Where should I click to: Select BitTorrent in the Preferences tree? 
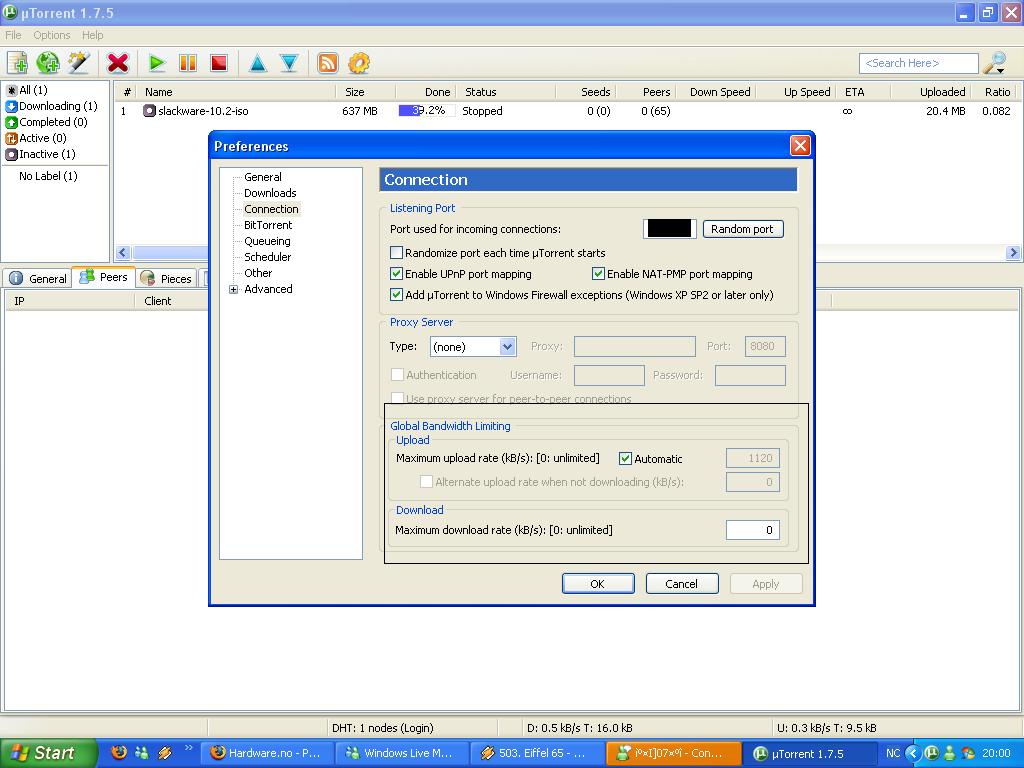(x=268, y=225)
